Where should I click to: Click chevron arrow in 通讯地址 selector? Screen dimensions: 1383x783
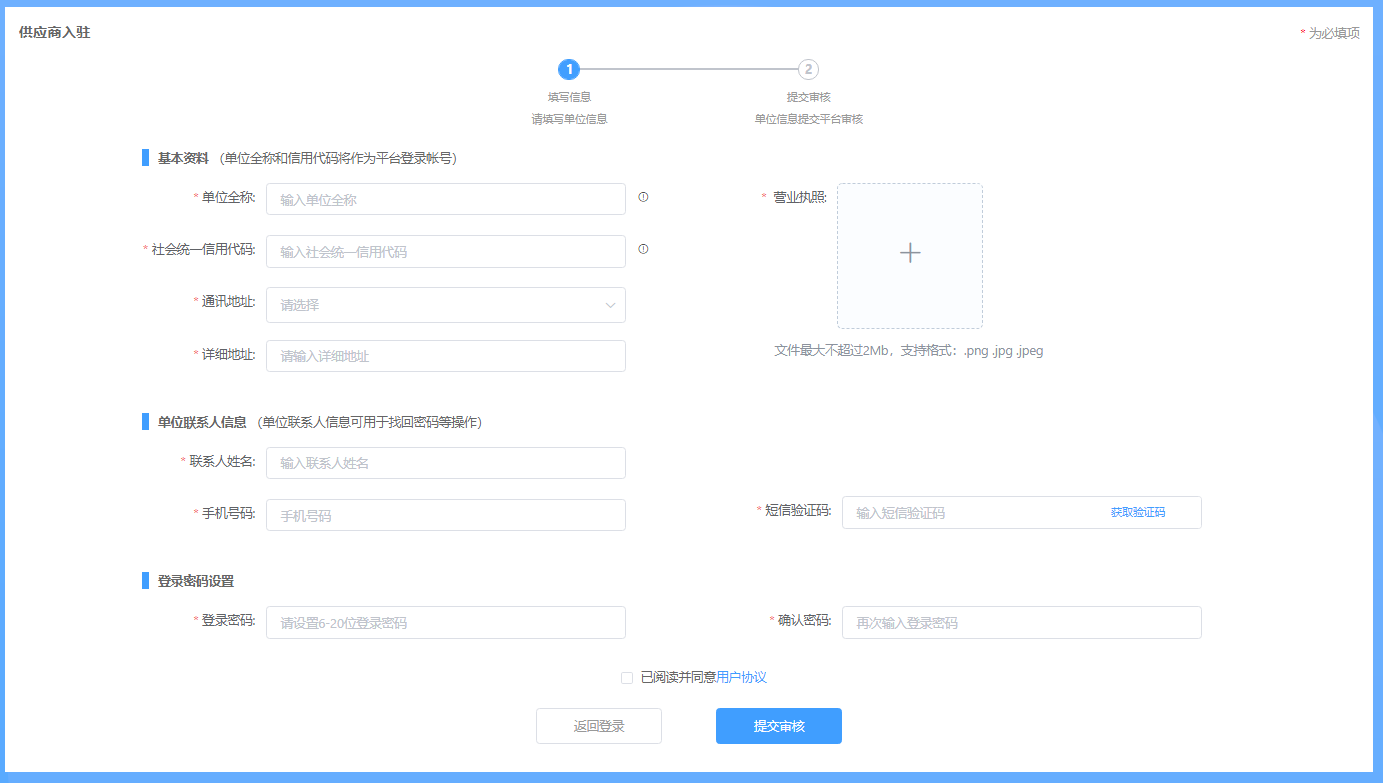610,305
